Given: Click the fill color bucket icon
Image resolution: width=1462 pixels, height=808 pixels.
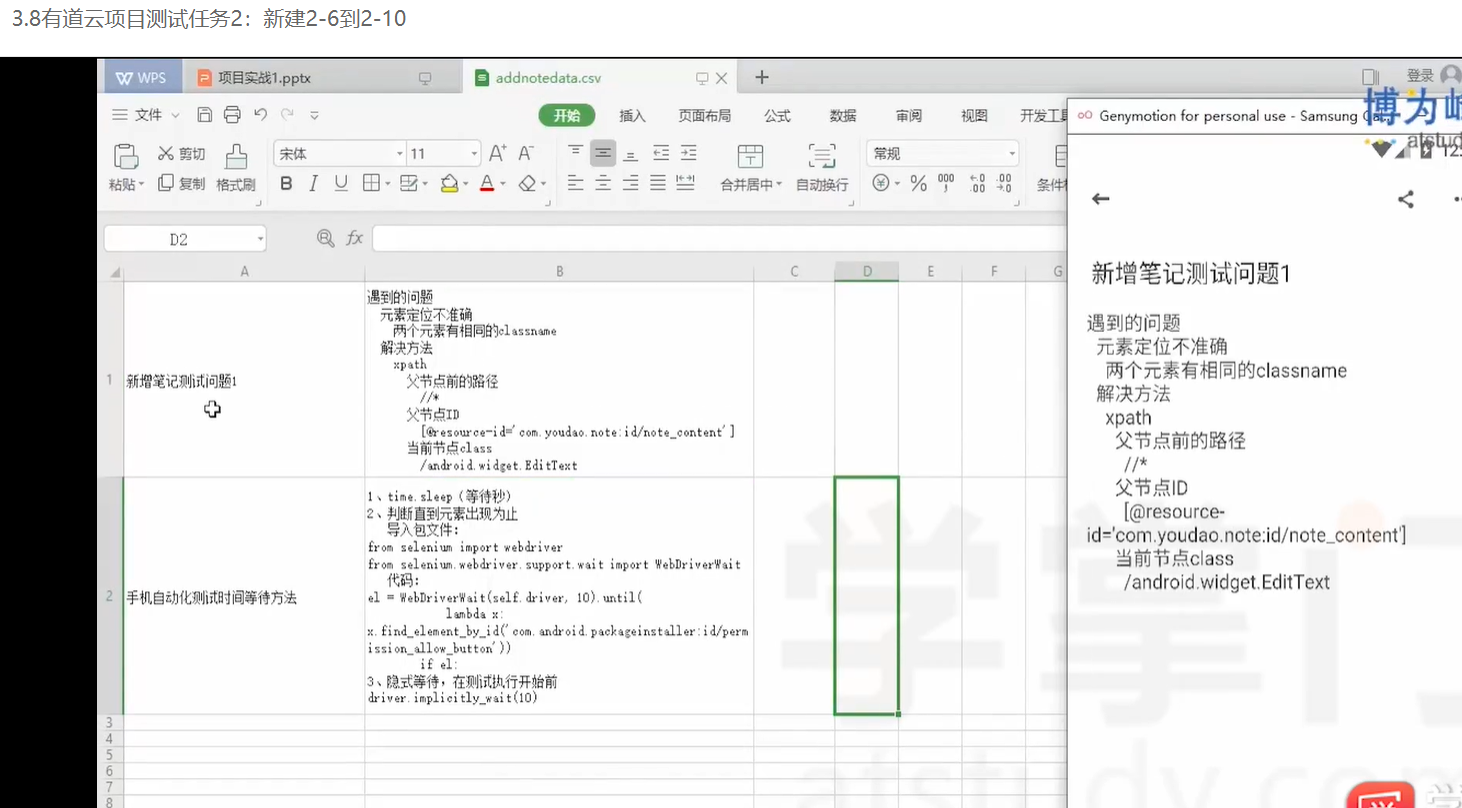Looking at the screenshot, I should (449, 183).
